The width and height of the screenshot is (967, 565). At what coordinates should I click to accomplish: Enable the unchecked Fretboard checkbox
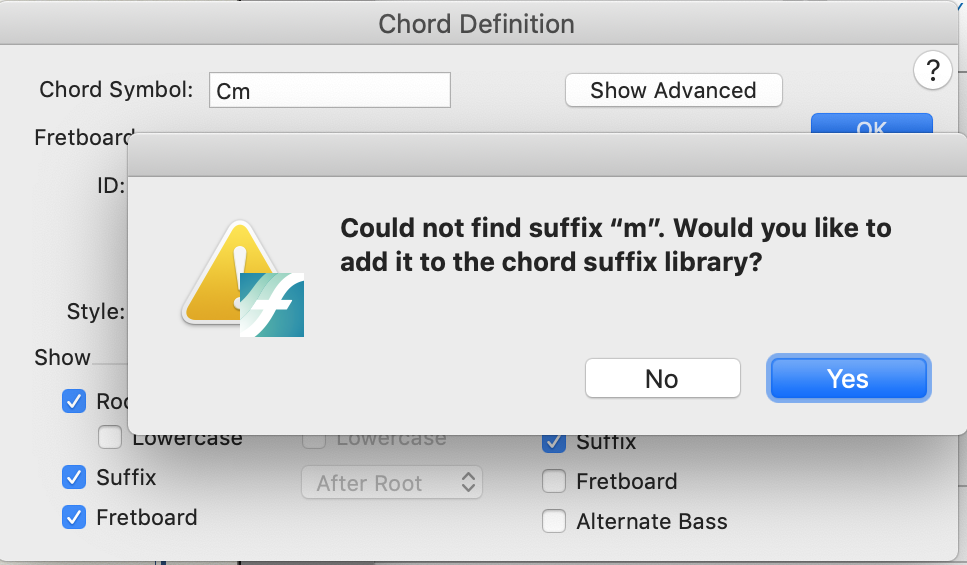click(x=553, y=481)
